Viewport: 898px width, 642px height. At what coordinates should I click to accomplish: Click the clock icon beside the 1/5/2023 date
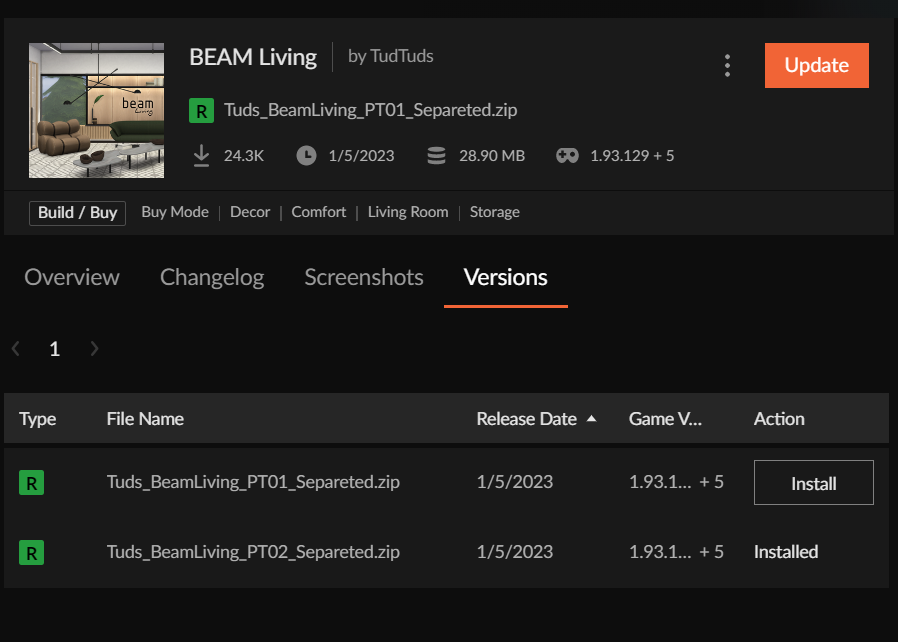point(306,156)
